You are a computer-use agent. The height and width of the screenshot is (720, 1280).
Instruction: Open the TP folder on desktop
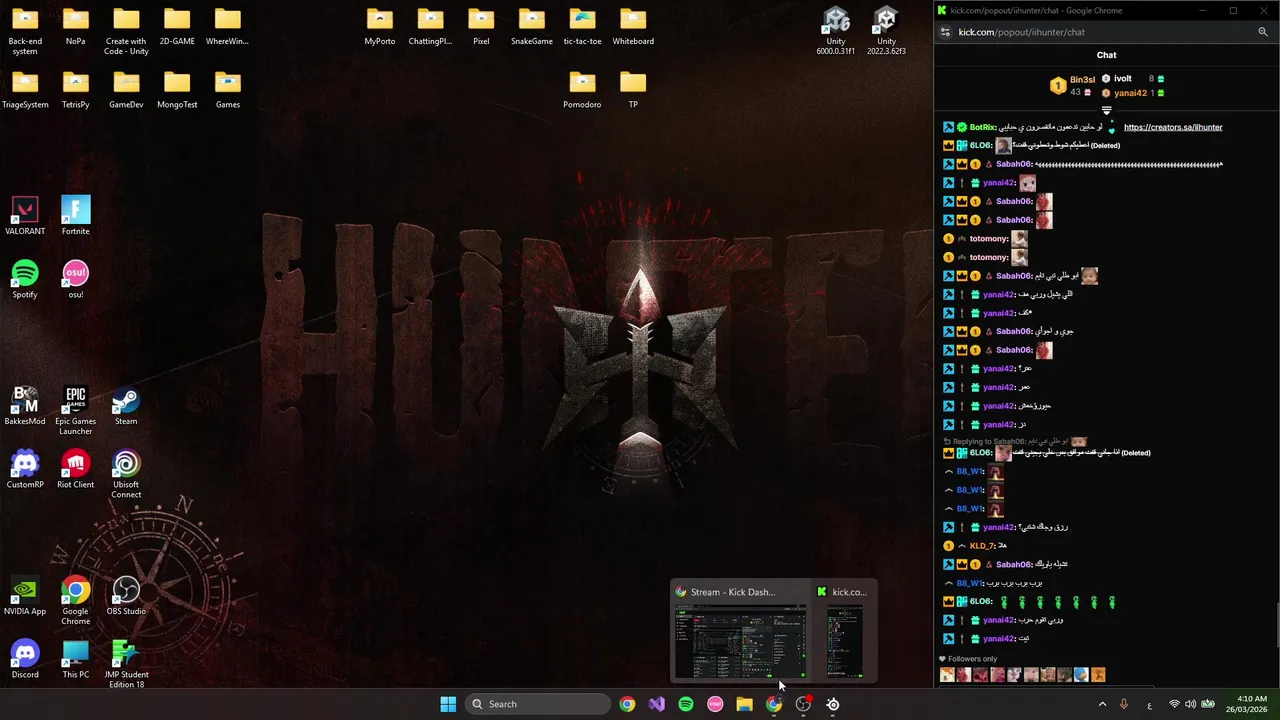pyautogui.click(x=633, y=89)
